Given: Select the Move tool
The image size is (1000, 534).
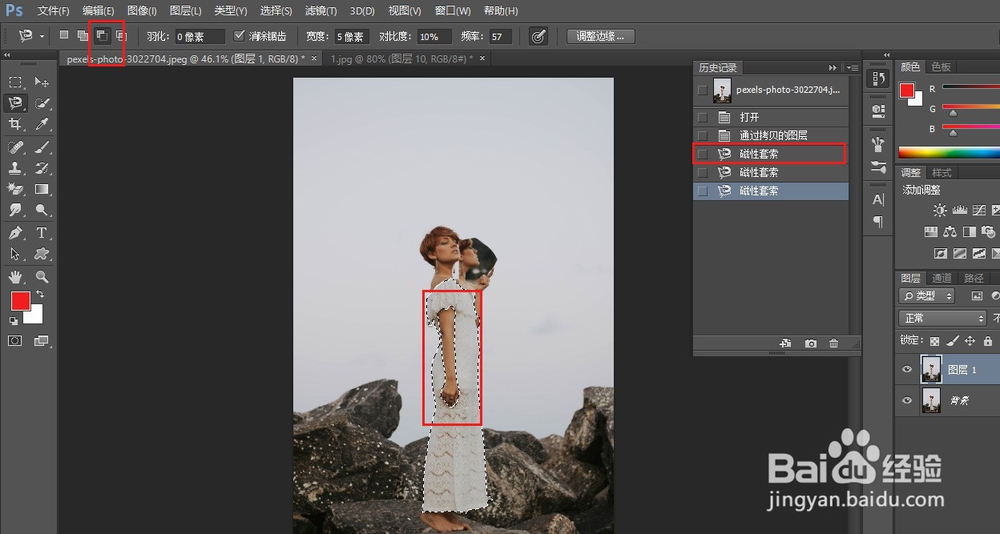Looking at the screenshot, I should (x=41, y=82).
